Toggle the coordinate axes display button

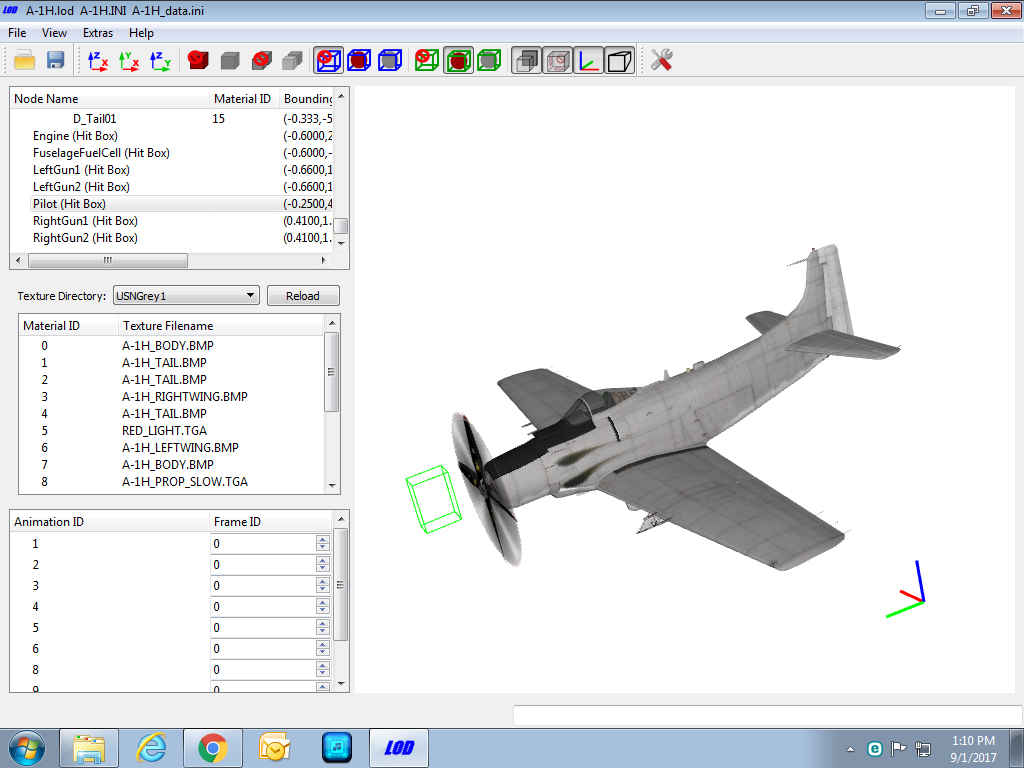[x=588, y=61]
